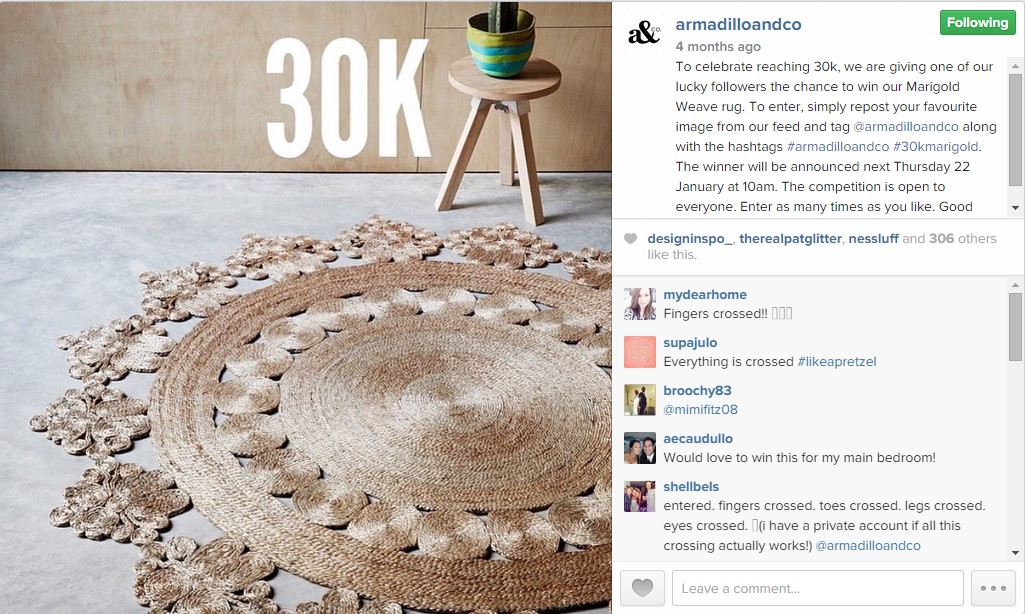The height and width of the screenshot is (614, 1025).
Task: Open the #30kmarigold hashtag link
Action: click(x=935, y=146)
